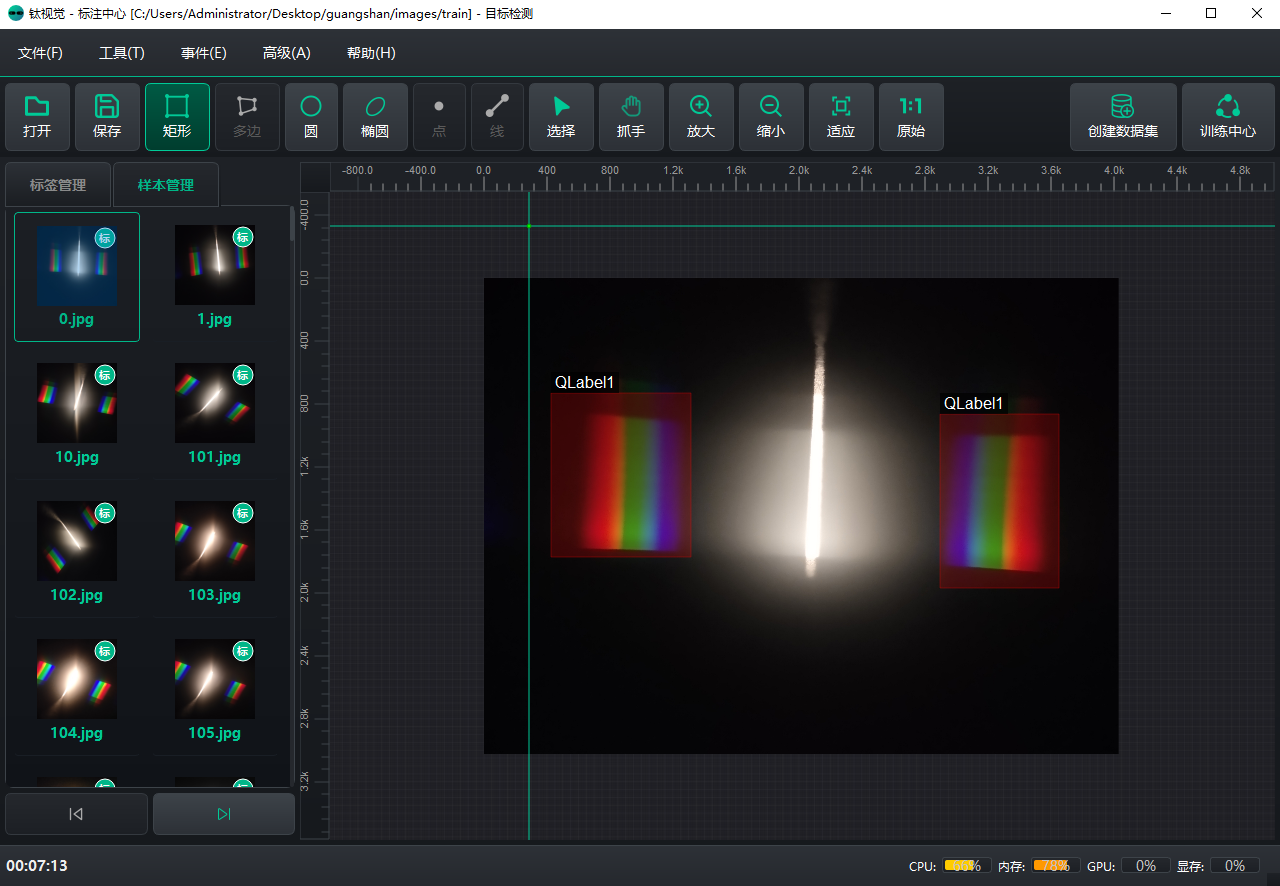Select the 104.jpg thumbnail
Image resolution: width=1280 pixels, height=886 pixels.
(77, 679)
